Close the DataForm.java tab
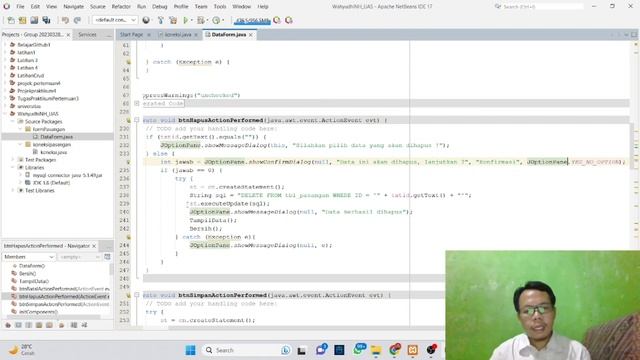This screenshot has width=640, height=360. click(251, 35)
